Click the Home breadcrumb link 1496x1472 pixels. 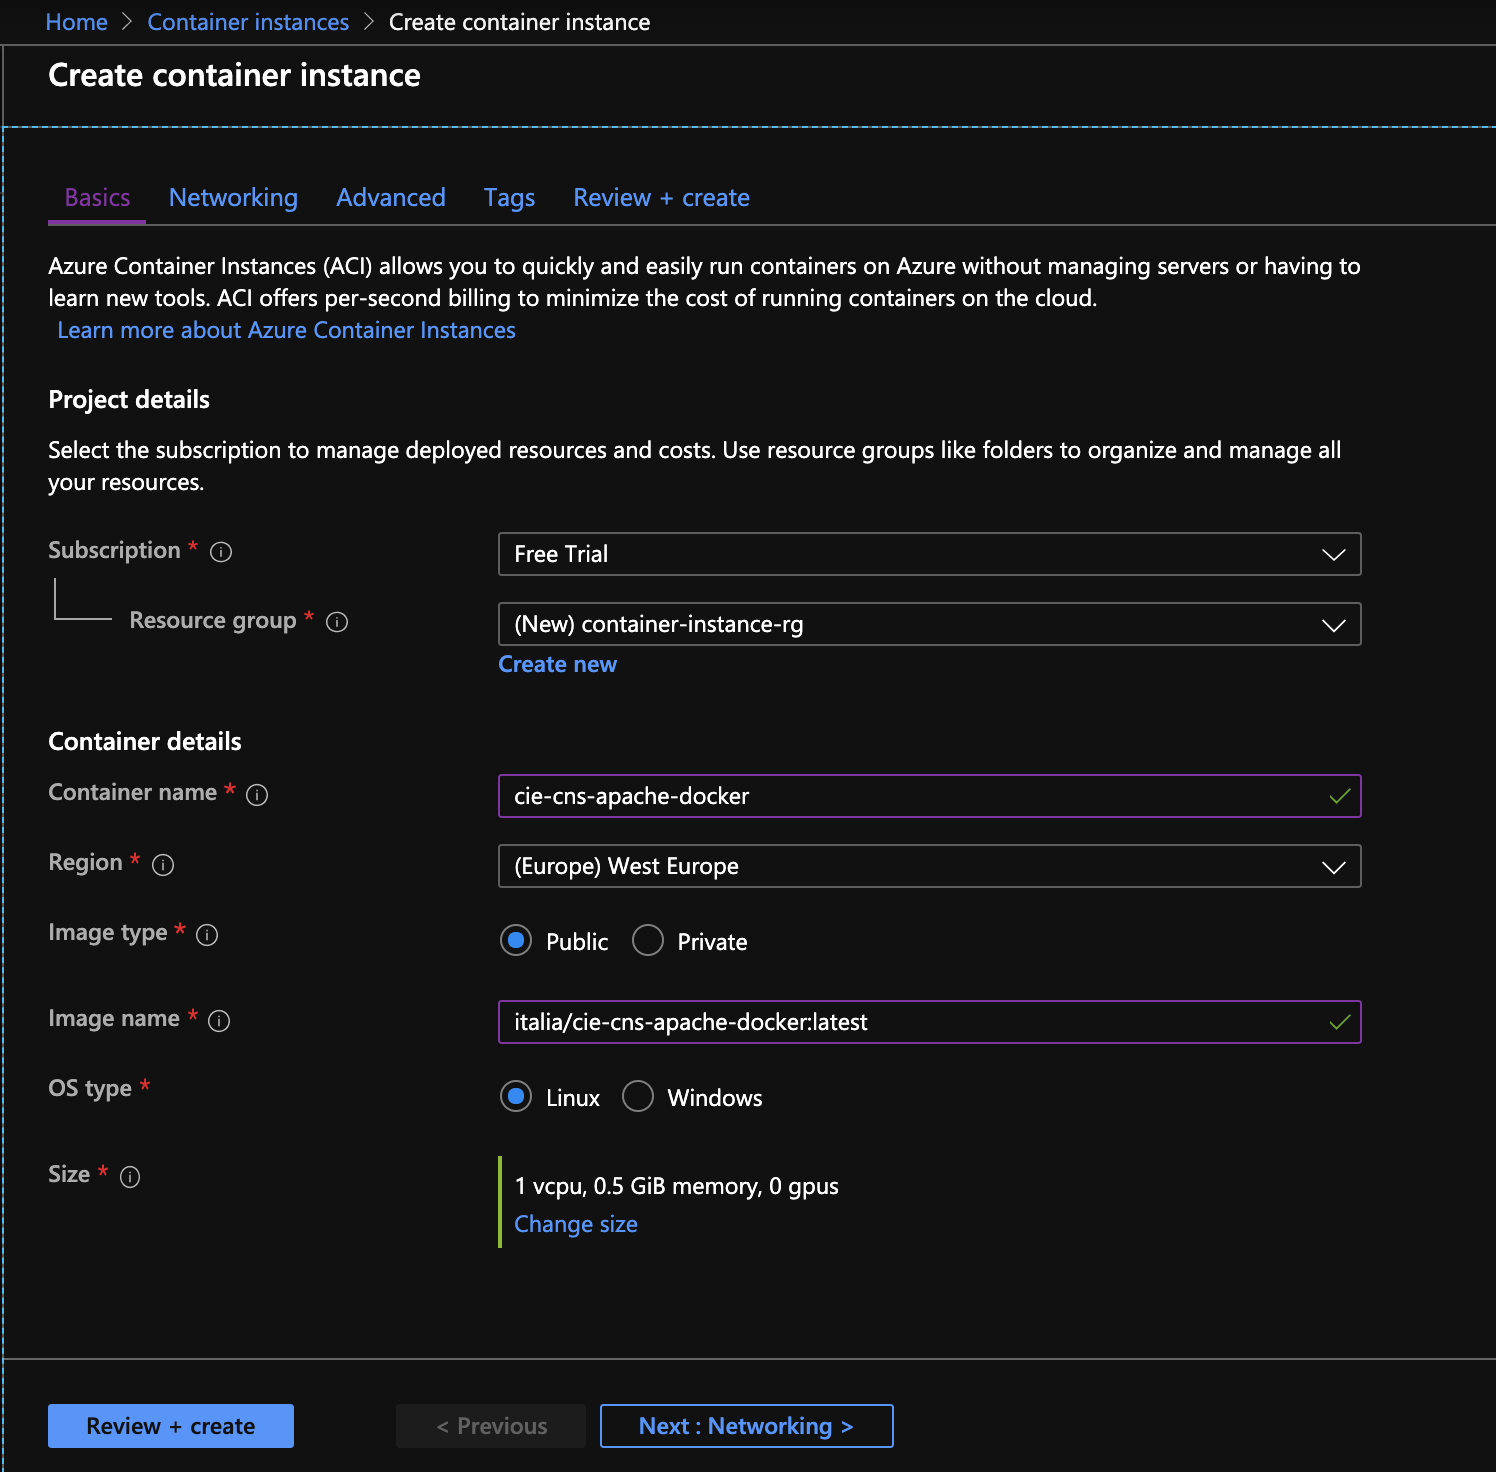77,22
